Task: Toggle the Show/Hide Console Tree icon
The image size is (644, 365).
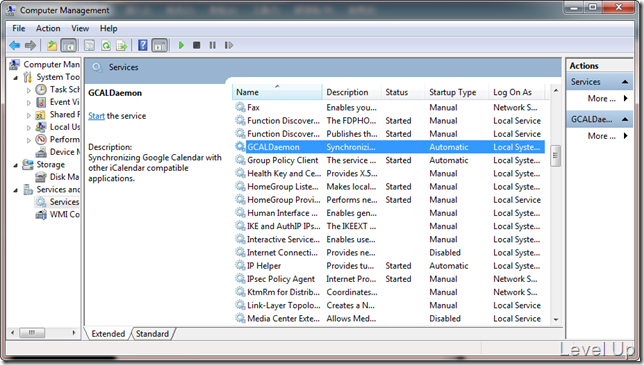Action: point(68,45)
